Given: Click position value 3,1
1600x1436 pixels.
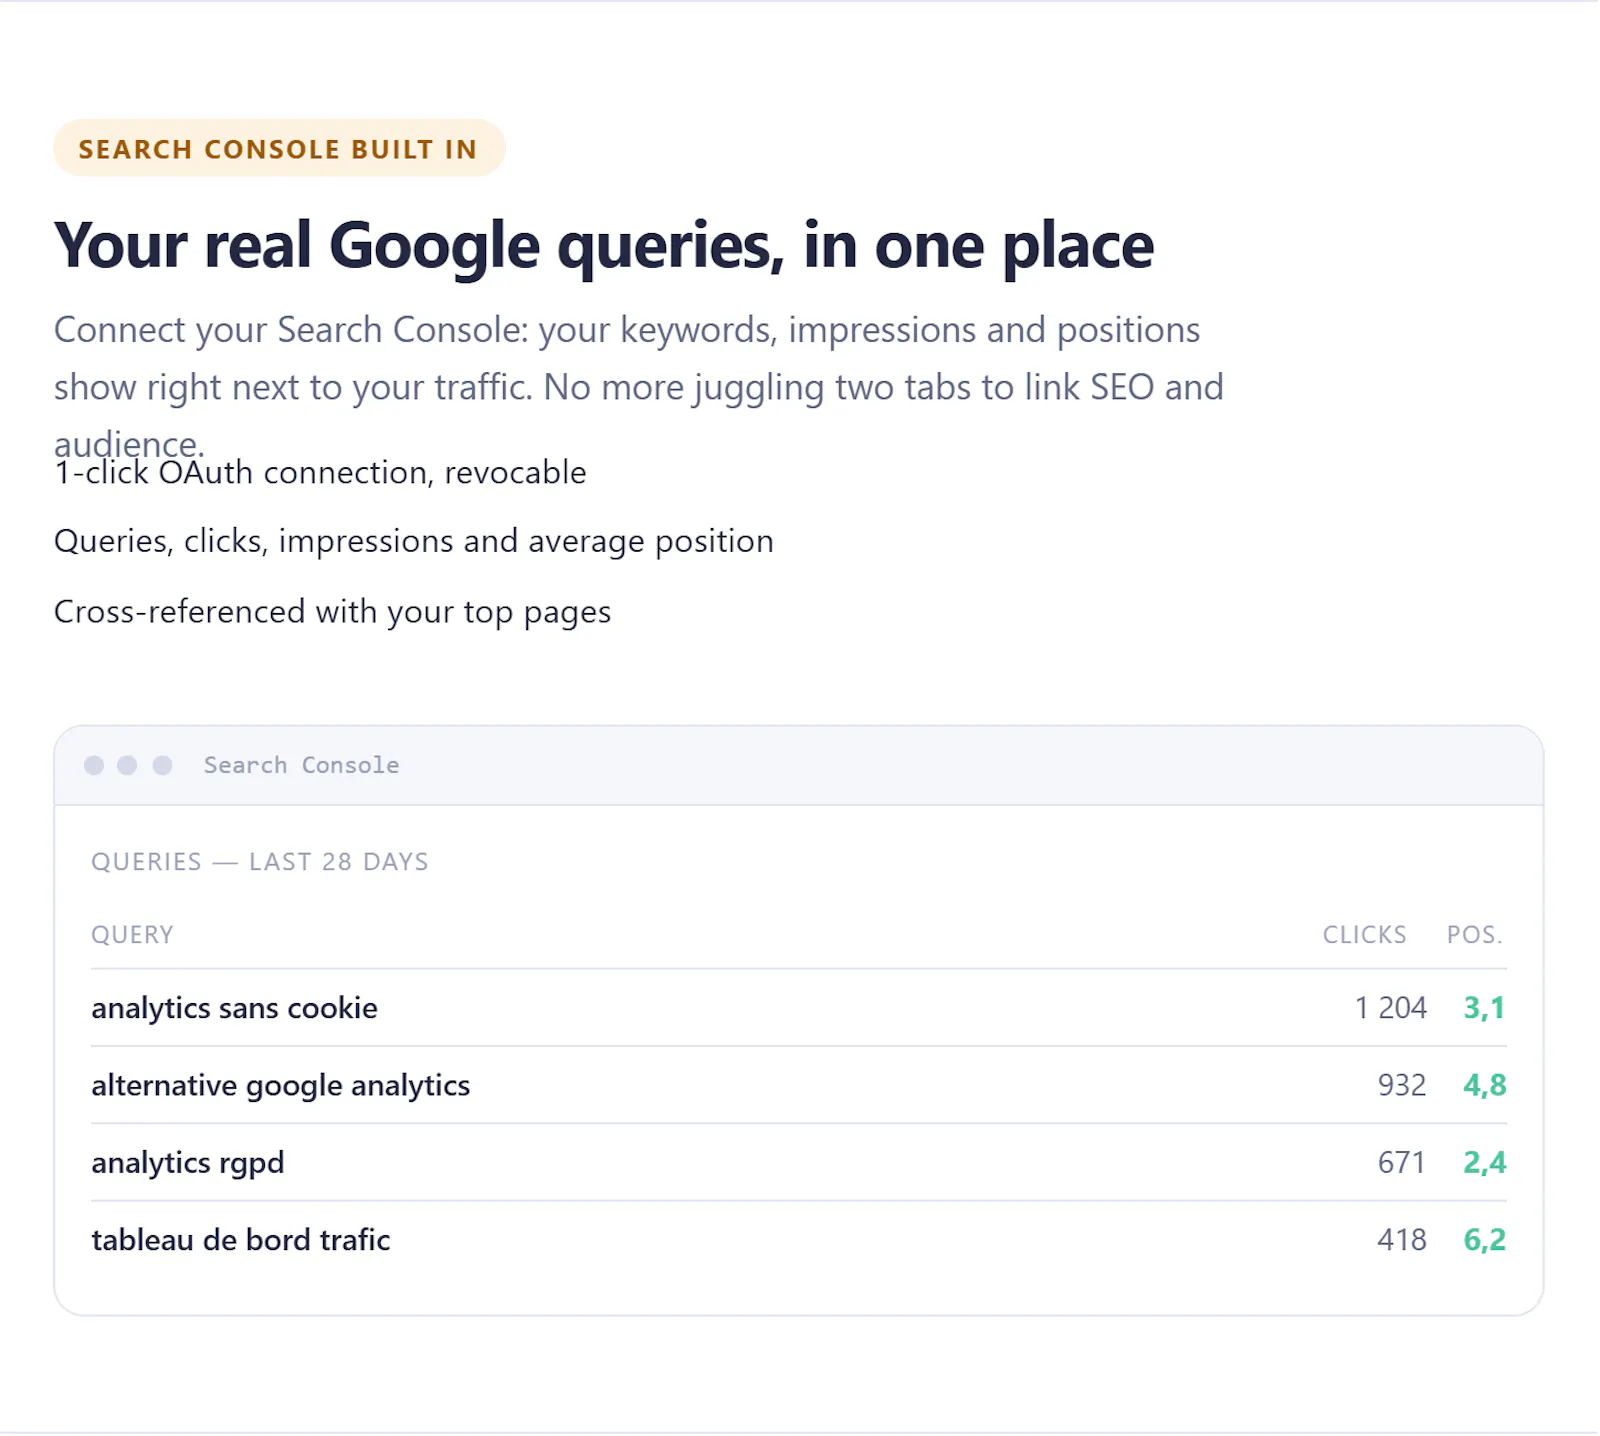Looking at the screenshot, I should coord(1484,1008).
